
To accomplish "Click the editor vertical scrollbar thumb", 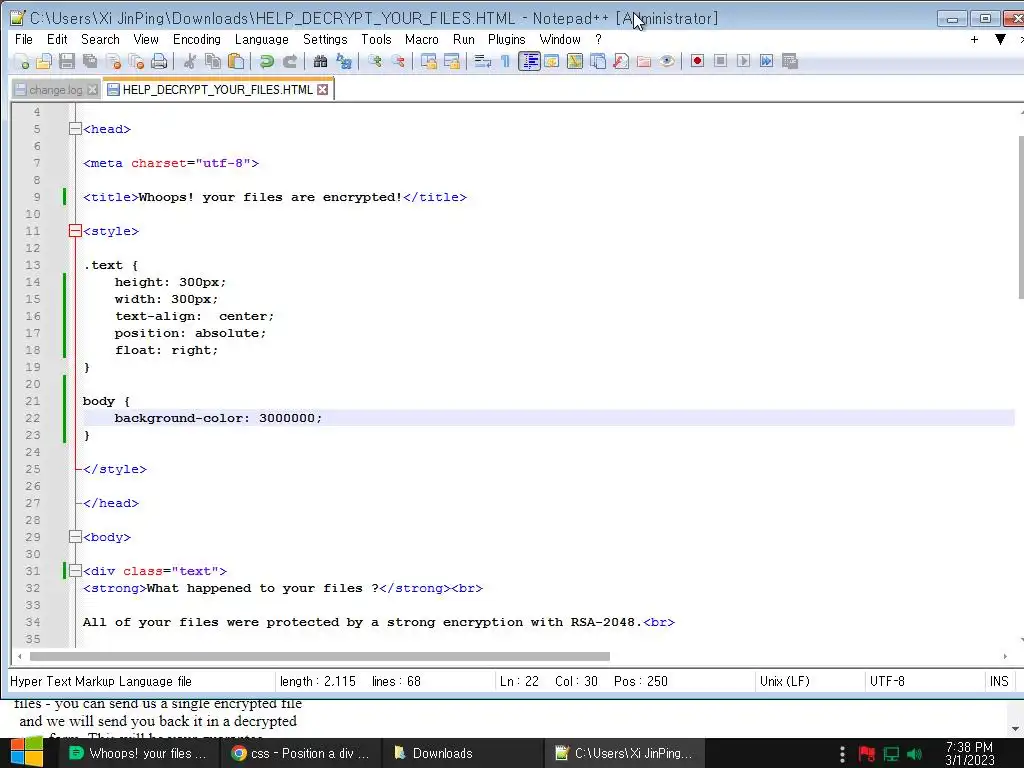I will coord(1020,217).
